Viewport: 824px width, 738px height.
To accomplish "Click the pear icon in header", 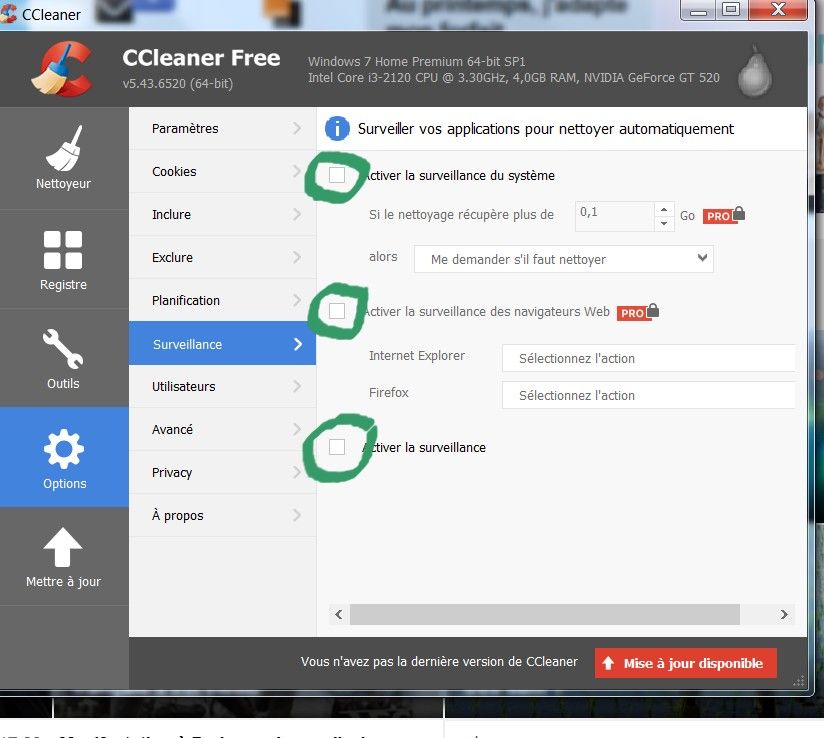I will coord(755,70).
